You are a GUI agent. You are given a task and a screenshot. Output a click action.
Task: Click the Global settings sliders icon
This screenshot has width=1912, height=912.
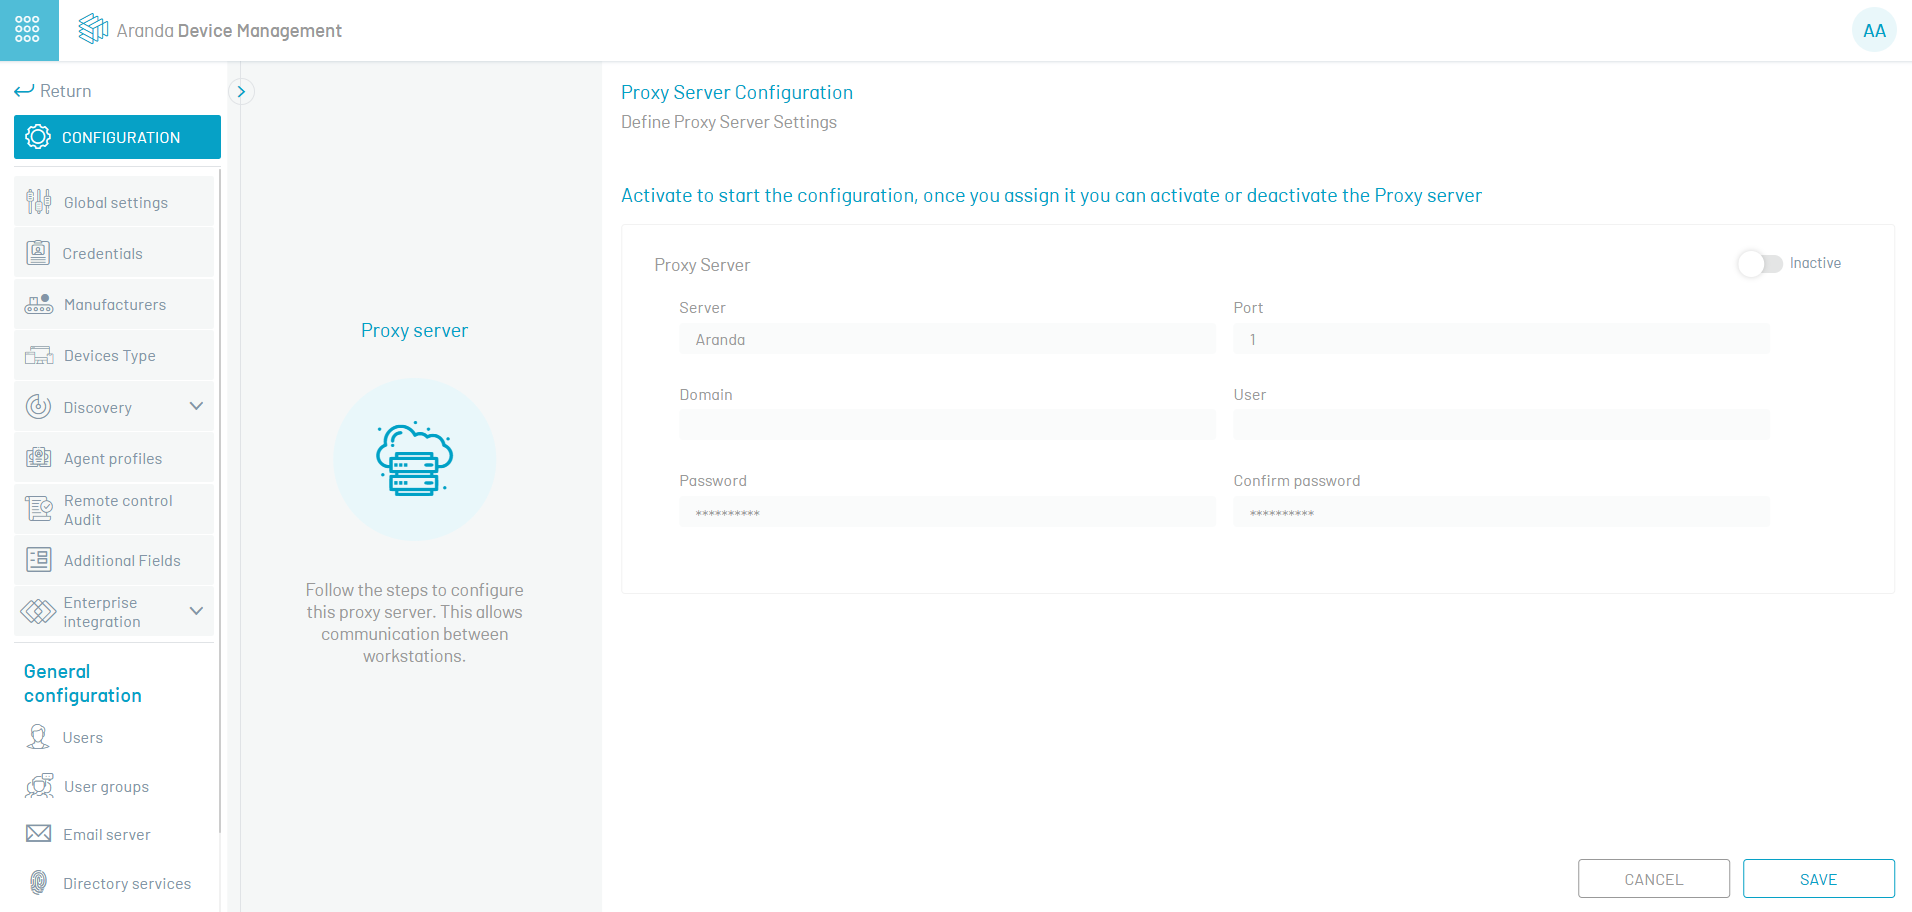[39, 202]
